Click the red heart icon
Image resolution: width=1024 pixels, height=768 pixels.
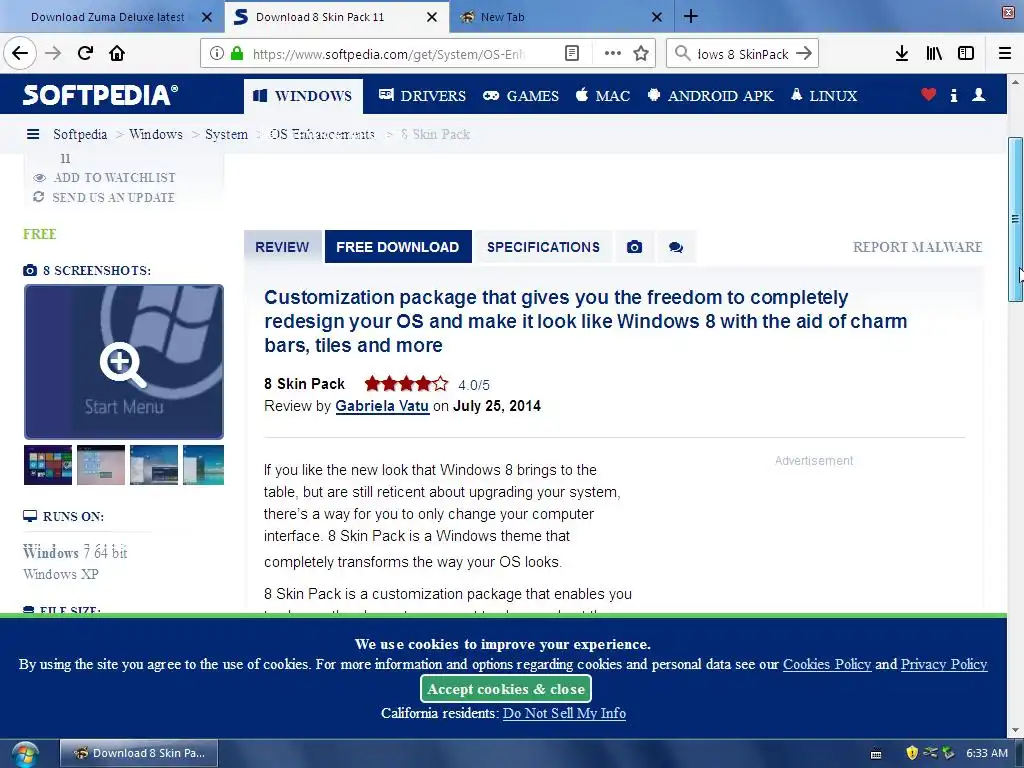click(x=928, y=95)
